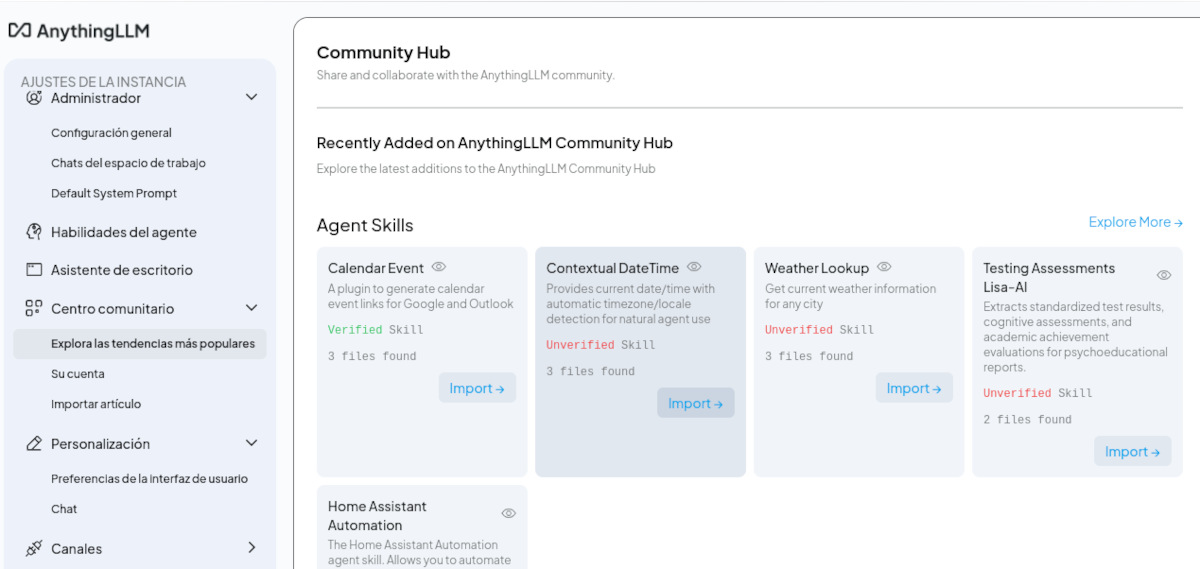Open Preferencias de la interfaz de usuario

[x=149, y=478]
